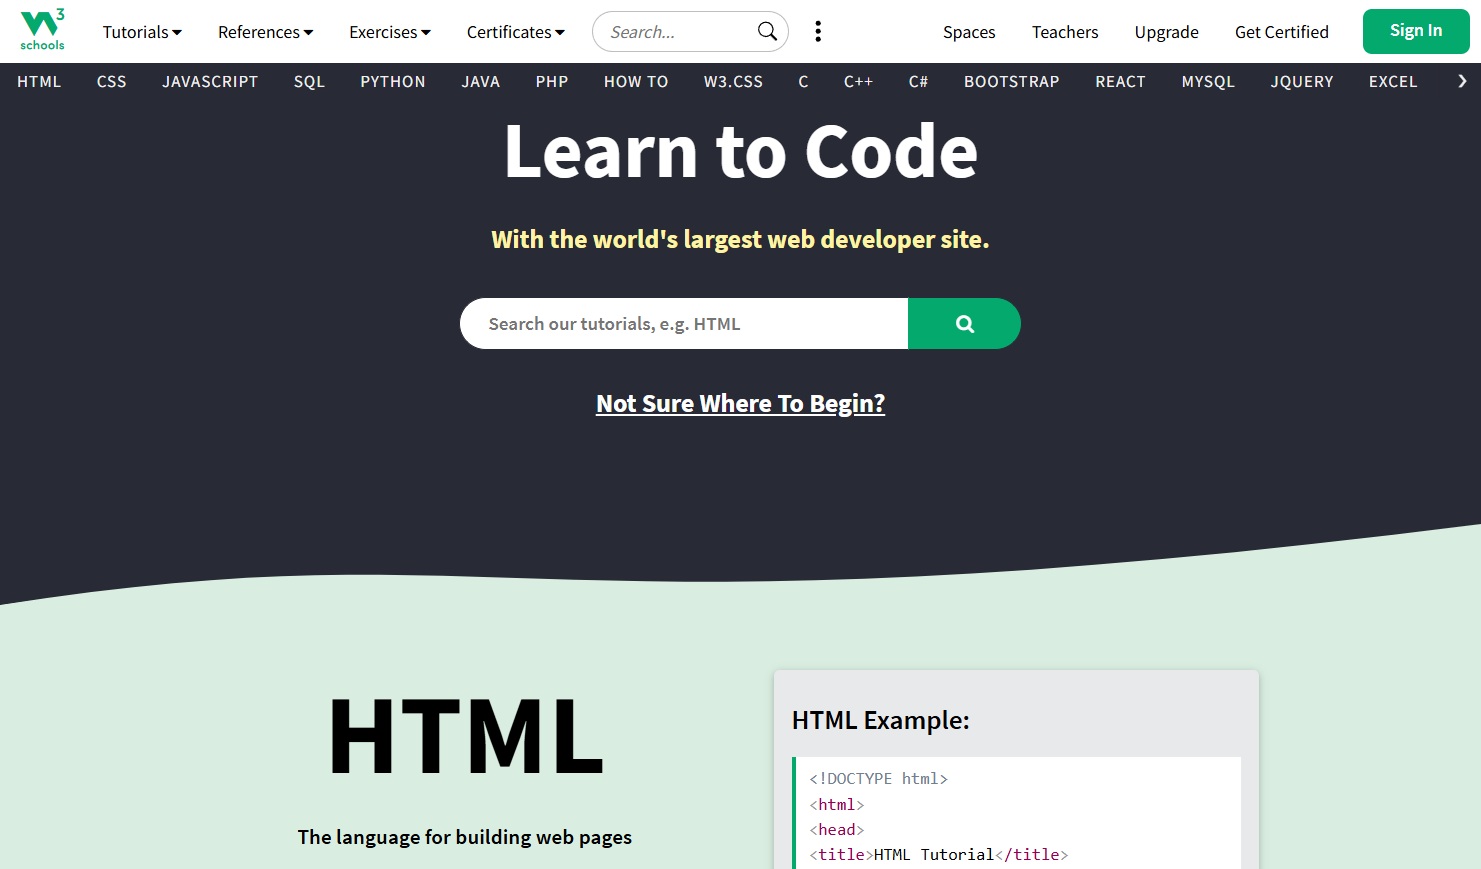The height and width of the screenshot is (869, 1481).
Task: Click the green magnifier search button
Action: pyautogui.click(x=963, y=323)
